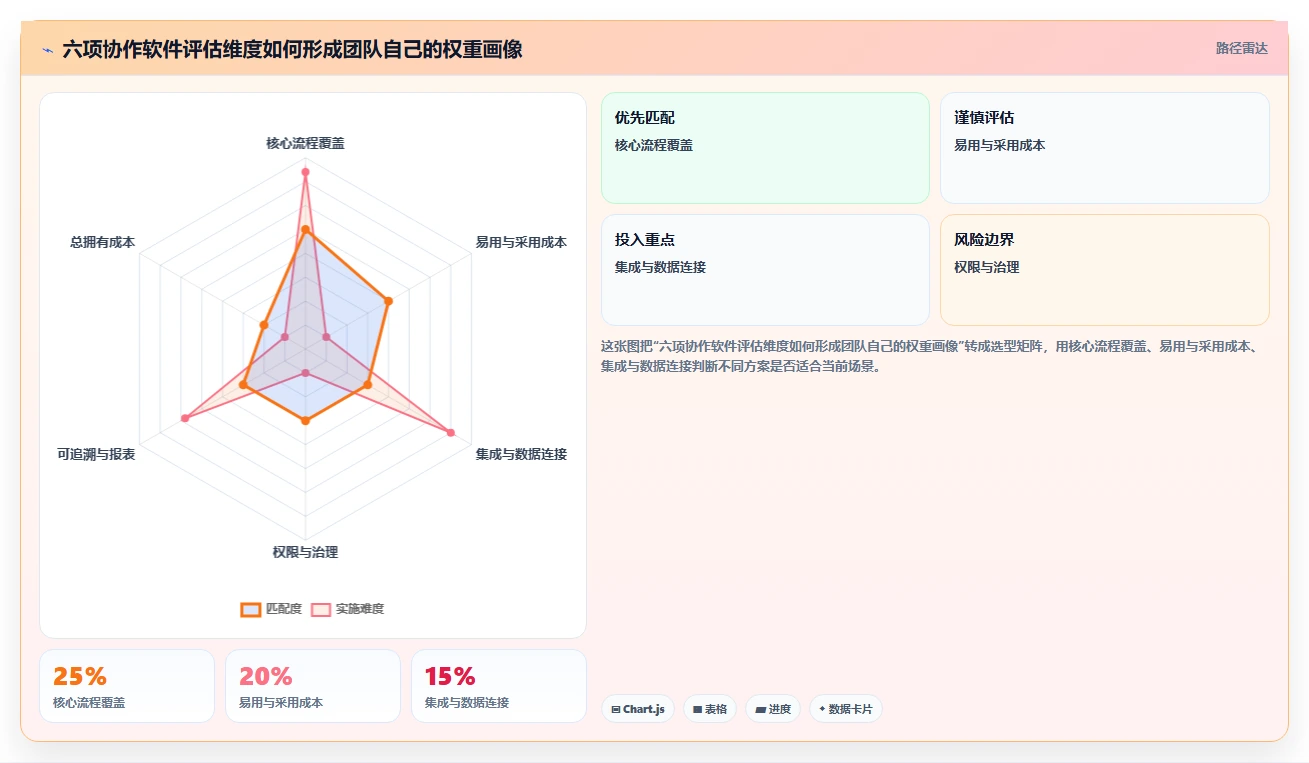Click the main title 六项协作软件评估维度

click(x=292, y=49)
